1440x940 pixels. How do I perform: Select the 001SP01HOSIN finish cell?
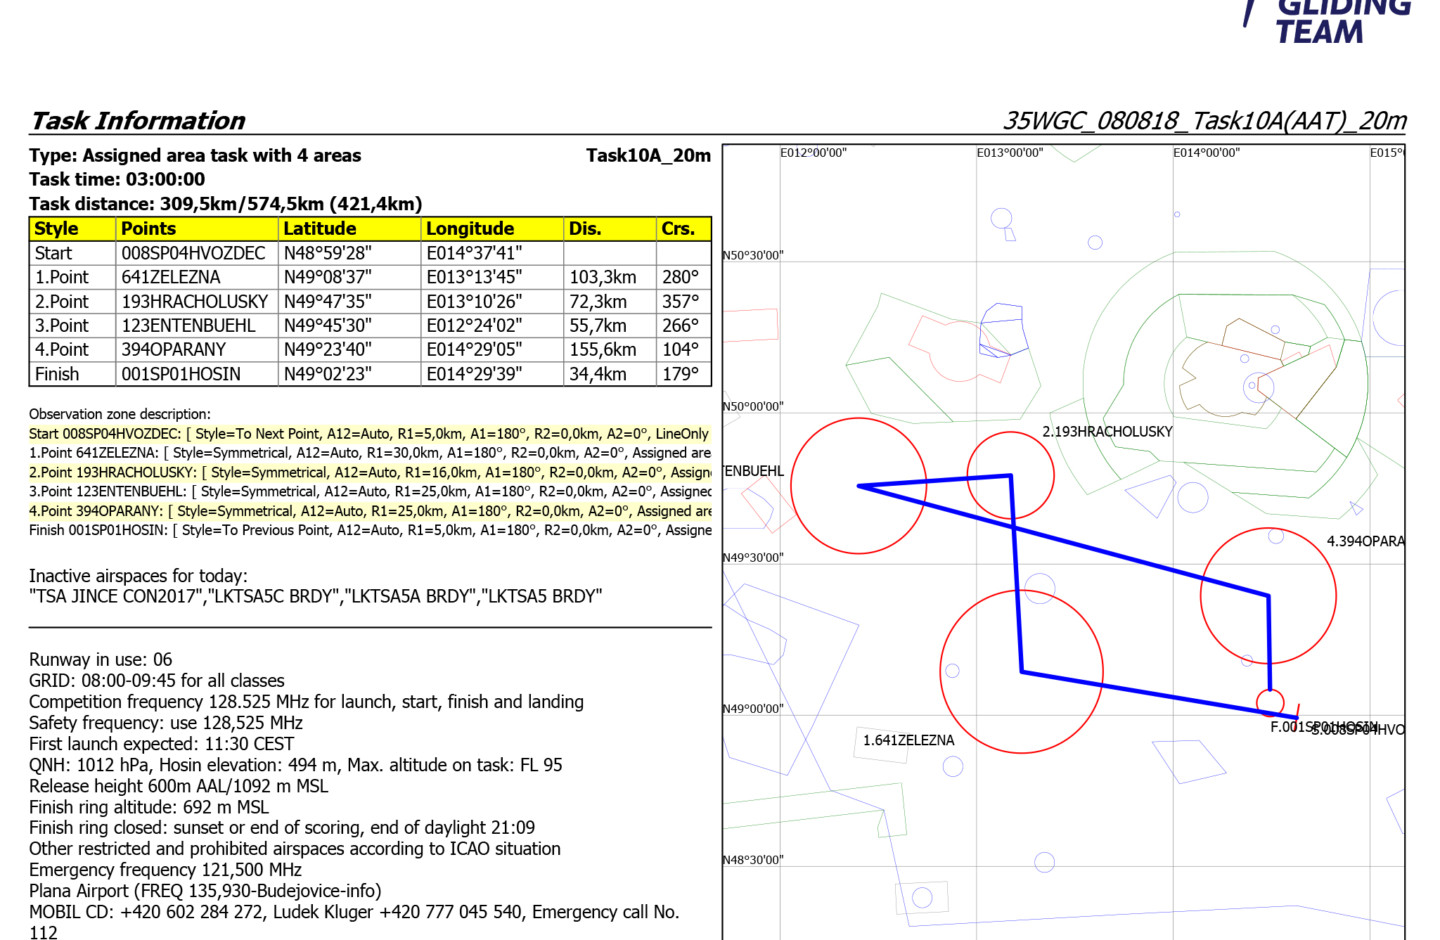click(181, 374)
